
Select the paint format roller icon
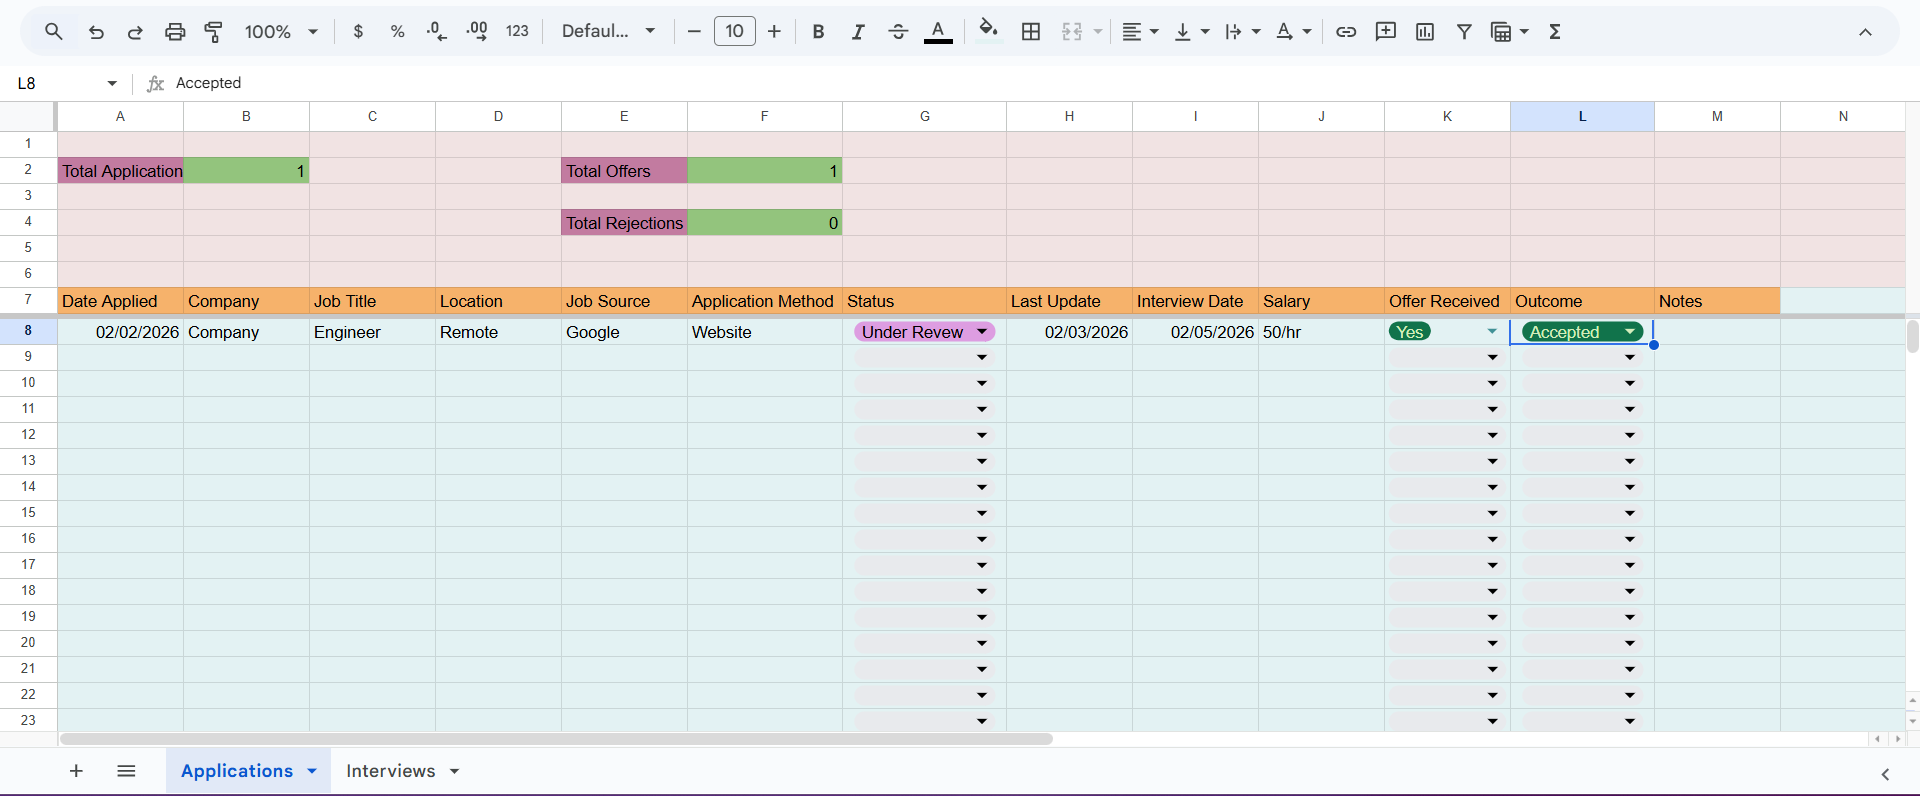(213, 32)
